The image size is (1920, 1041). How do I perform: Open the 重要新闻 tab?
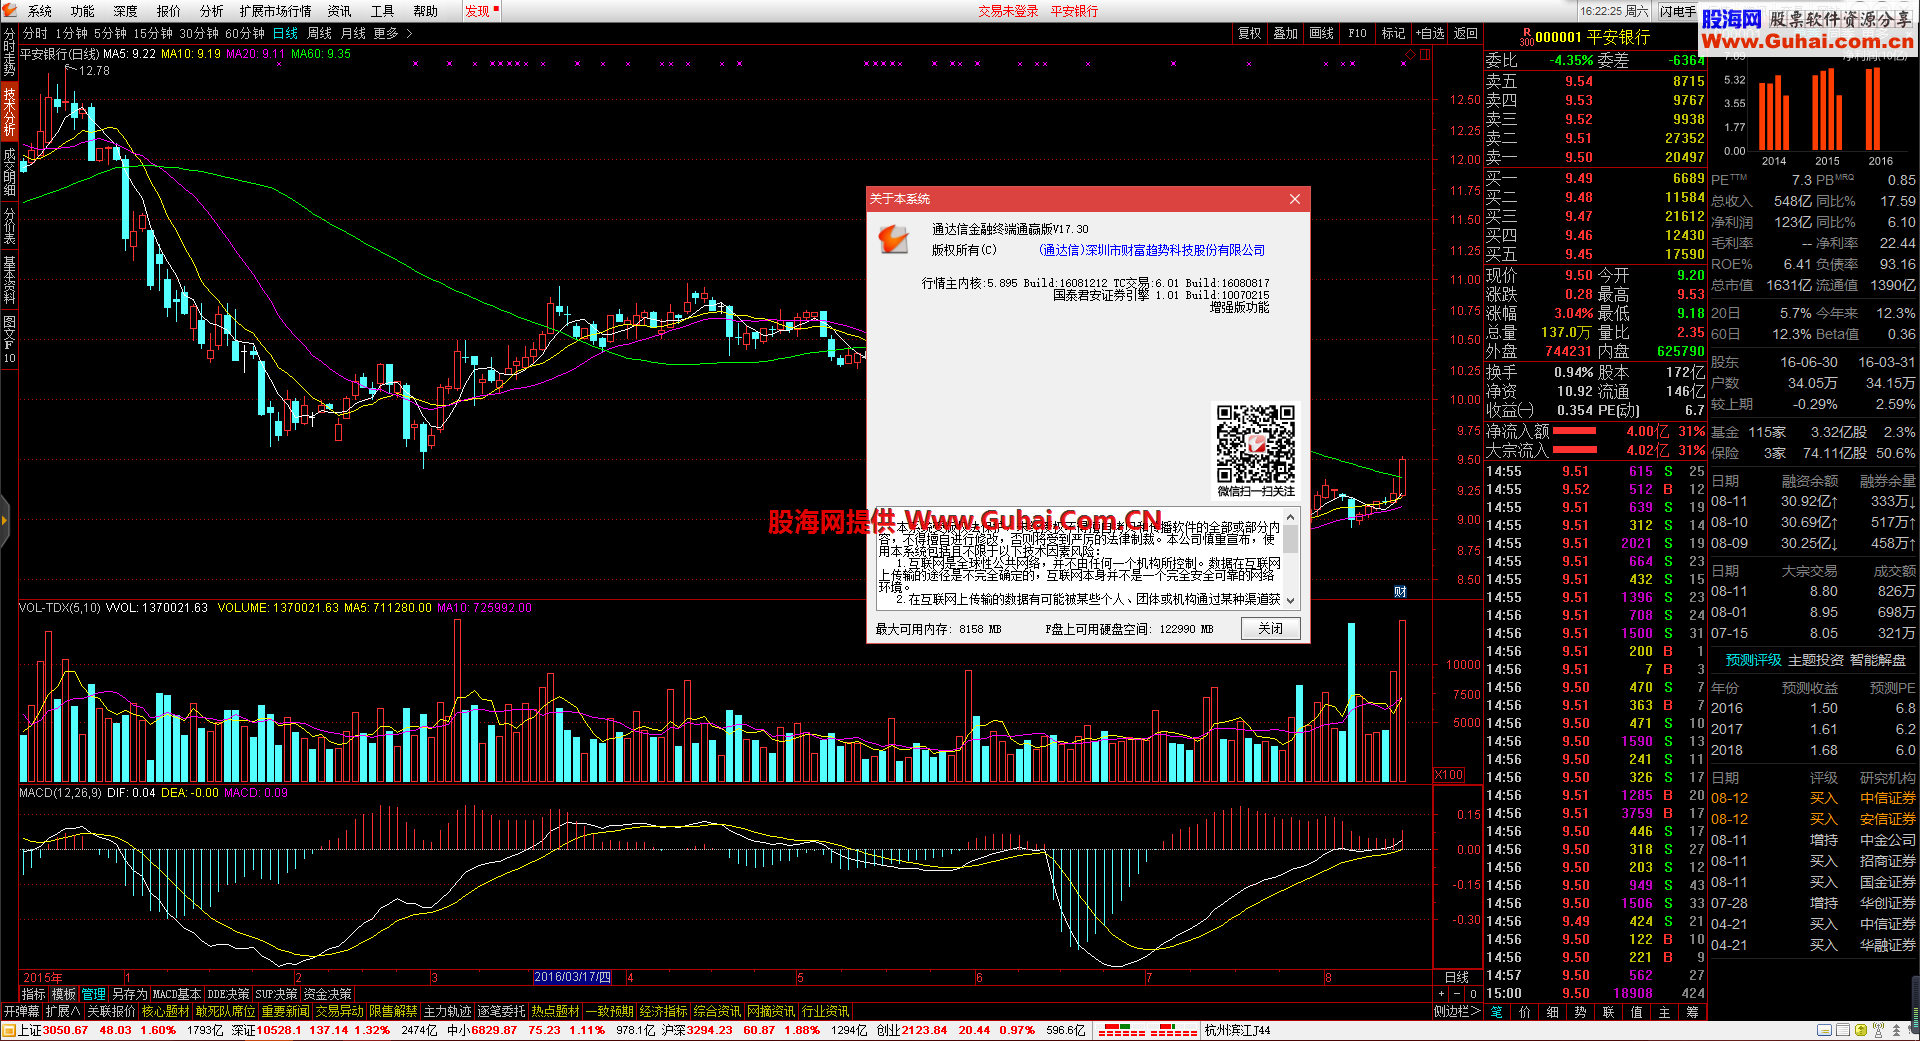(x=285, y=1011)
